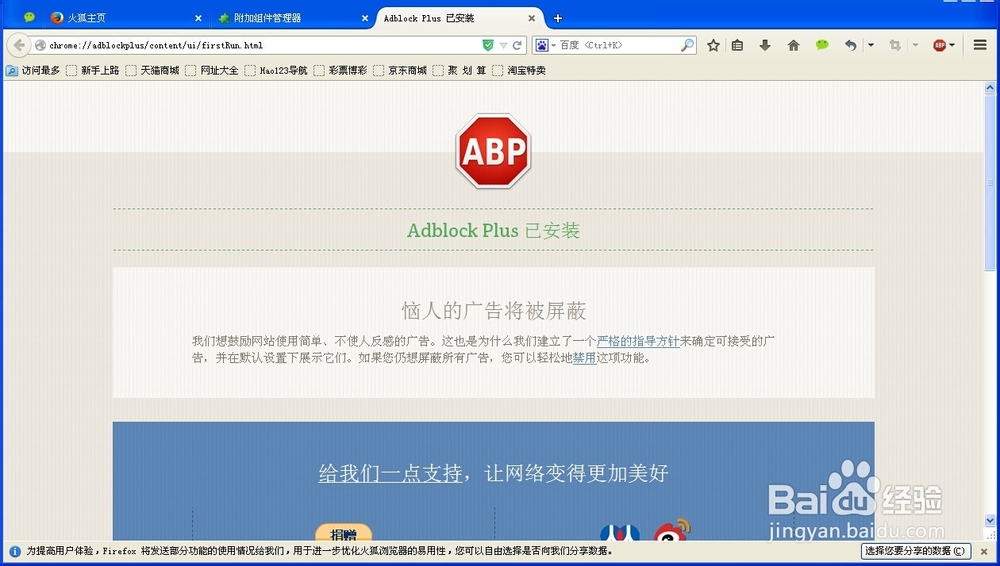Viewport: 1000px width, 566px height.
Task: Close the Adblock Plus 已安装 tab
Action: pos(531,19)
